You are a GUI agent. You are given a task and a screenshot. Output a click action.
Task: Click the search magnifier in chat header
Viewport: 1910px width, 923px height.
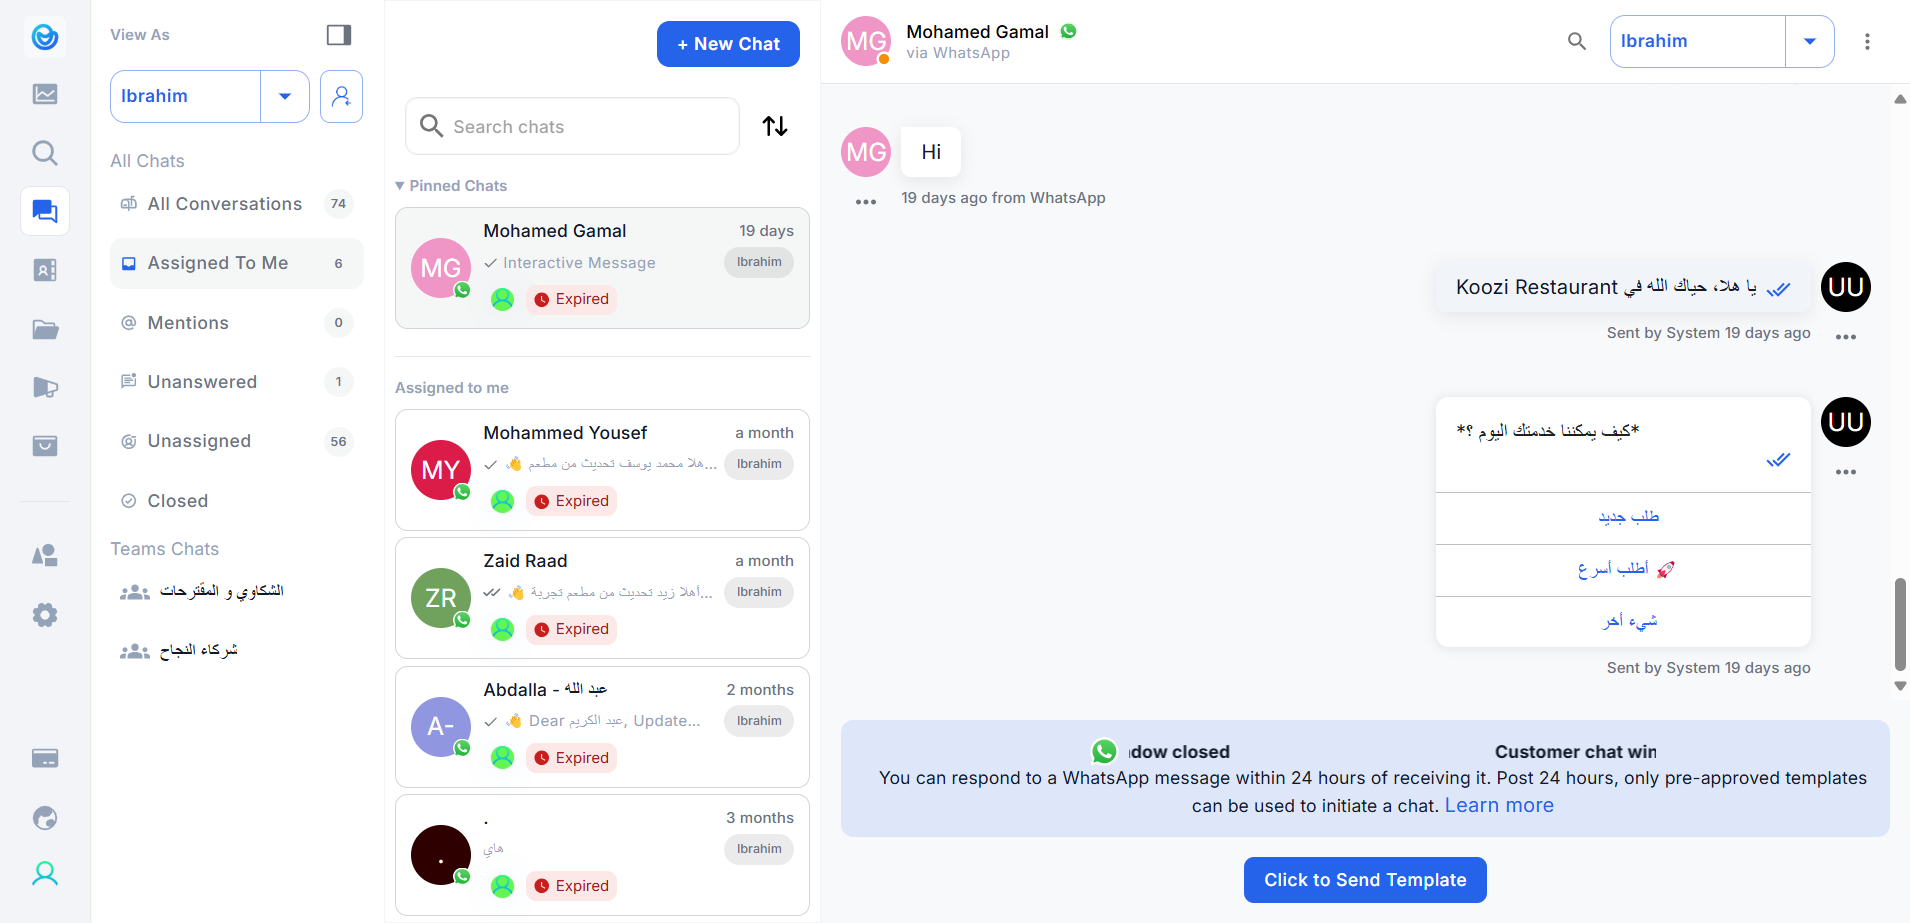pyautogui.click(x=1577, y=41)
